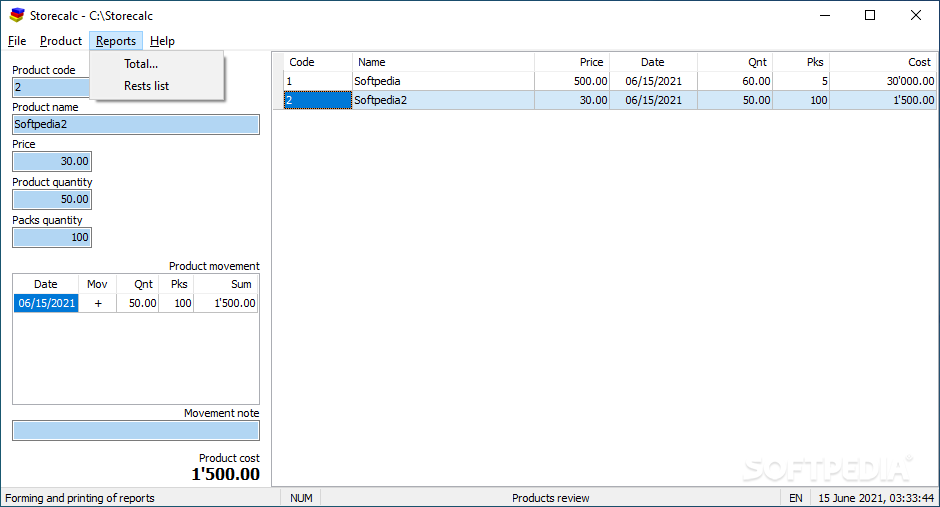The image size is (940, 507).
Task: Click Pks cell 5 in Softpedia row
Action: coord(801,81)
